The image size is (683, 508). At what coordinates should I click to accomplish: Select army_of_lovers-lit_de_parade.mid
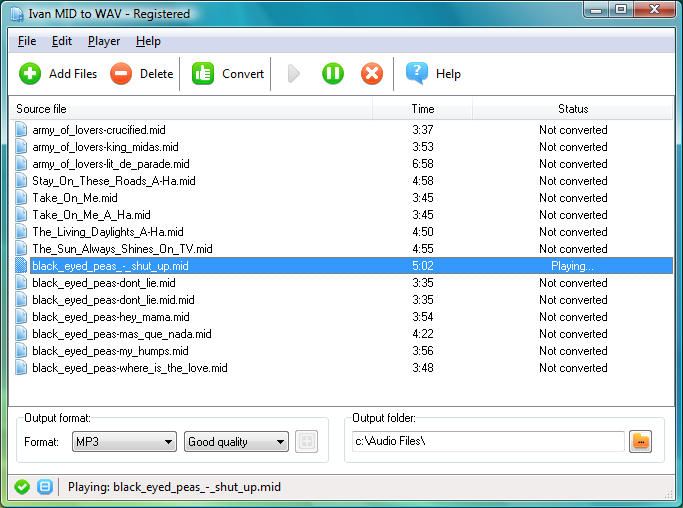click(x=111, y=164)
